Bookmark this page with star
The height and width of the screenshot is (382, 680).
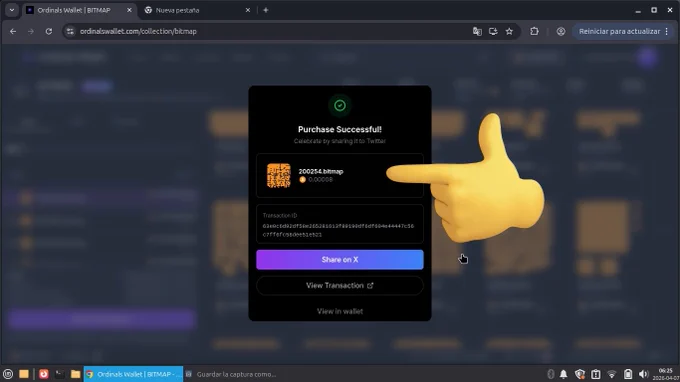pos(509,31)
